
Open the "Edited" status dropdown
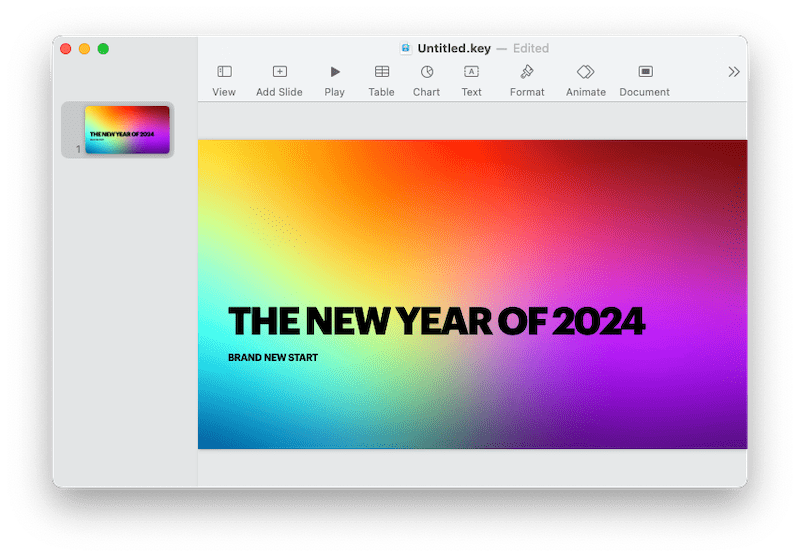point(530,48)
